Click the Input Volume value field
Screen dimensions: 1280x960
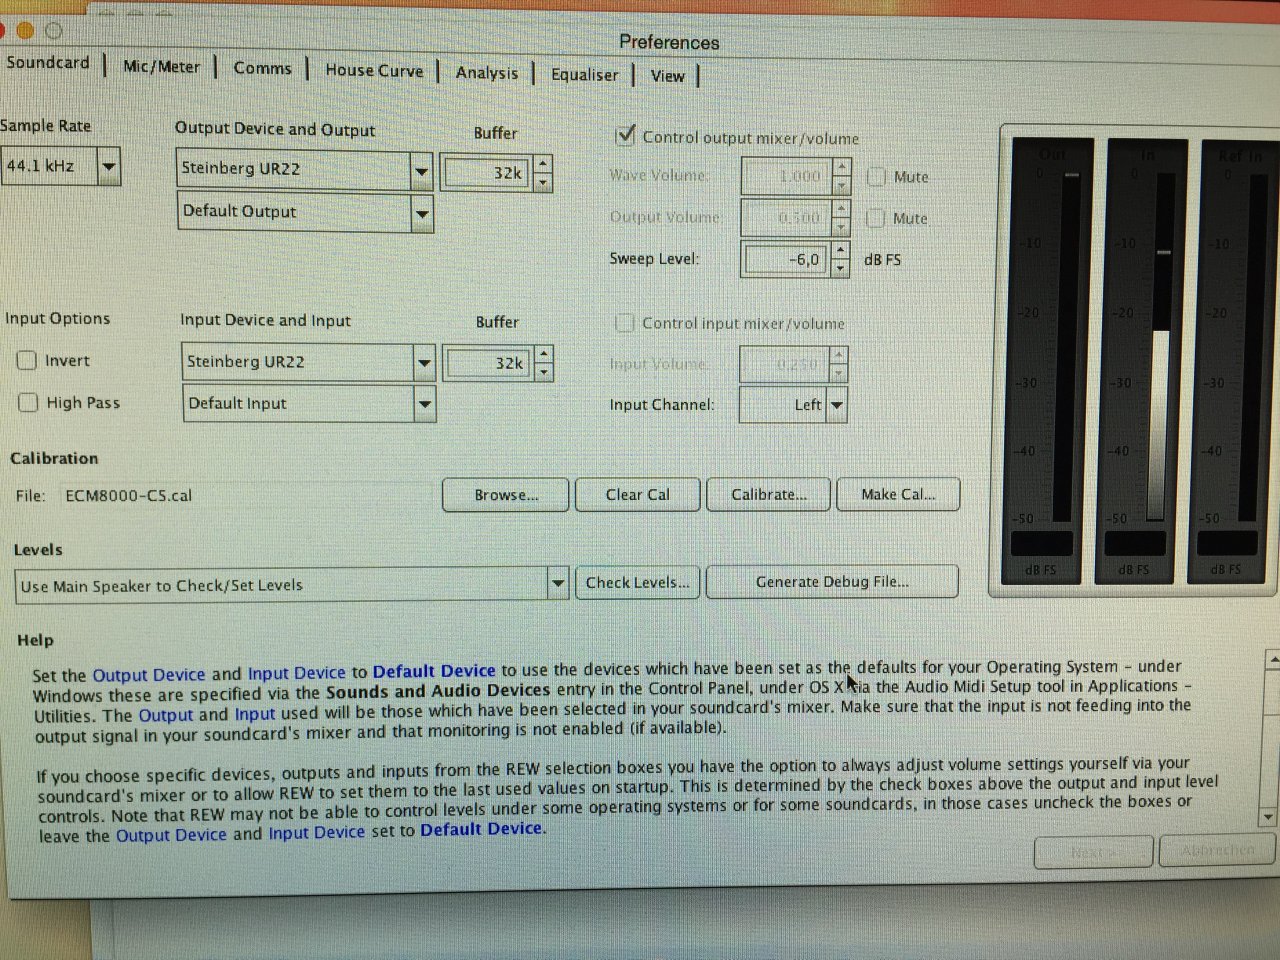pos(785,364)
